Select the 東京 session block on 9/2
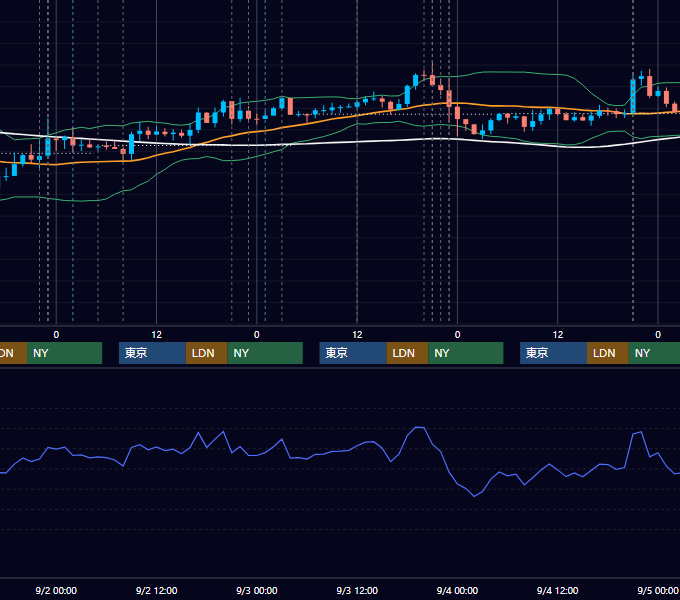Screen dimensions: 680x600 153,353
